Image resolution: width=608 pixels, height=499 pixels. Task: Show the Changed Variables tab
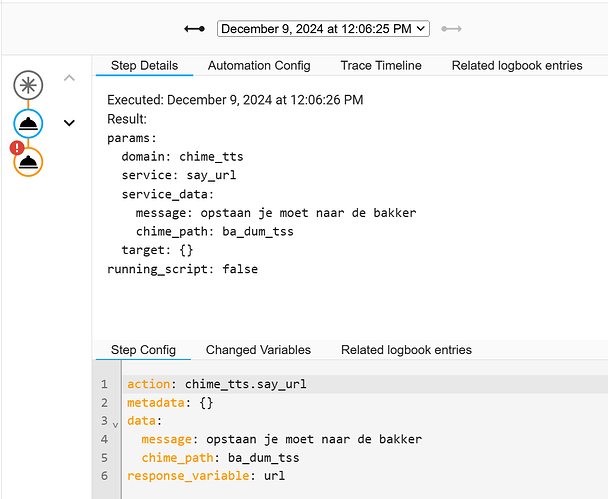[x=258, y=350]
